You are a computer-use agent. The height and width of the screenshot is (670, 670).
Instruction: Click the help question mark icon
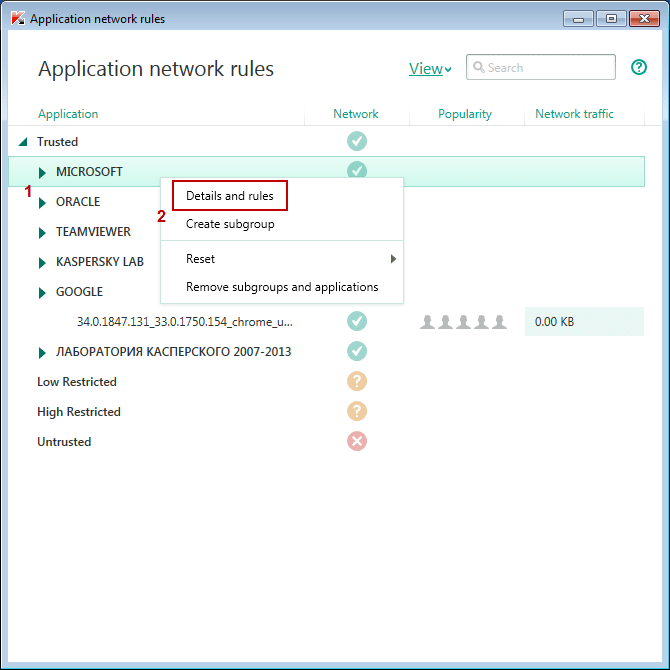tap(638, 67)
